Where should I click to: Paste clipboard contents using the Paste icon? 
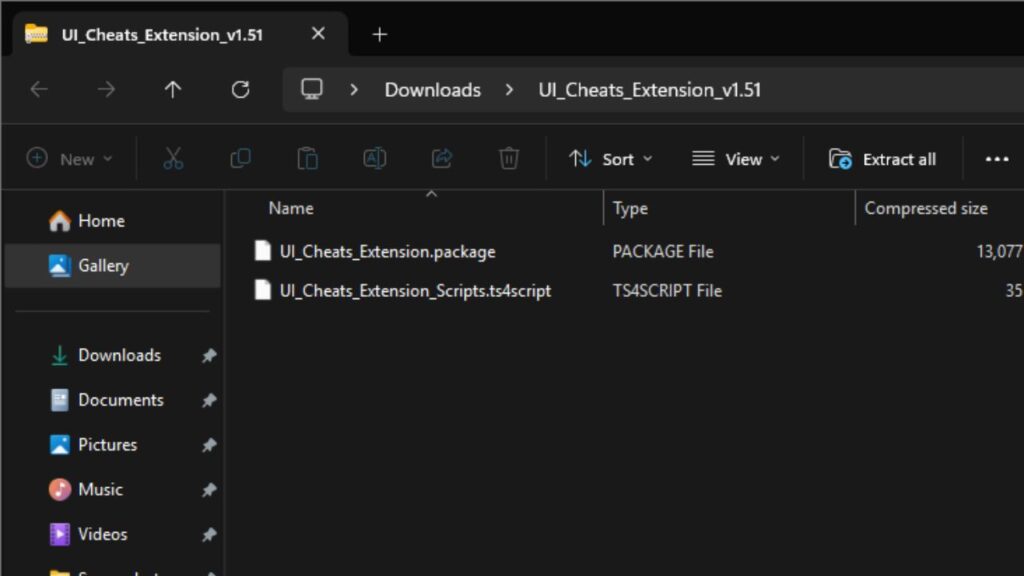(307, 158)
